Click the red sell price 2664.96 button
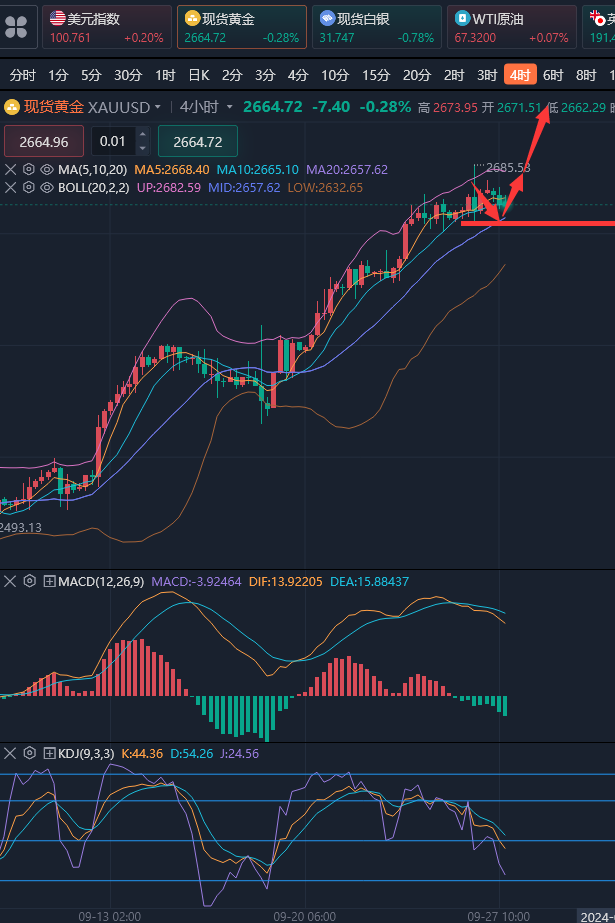This screenshot has width=615, height=923. (44, 141)
